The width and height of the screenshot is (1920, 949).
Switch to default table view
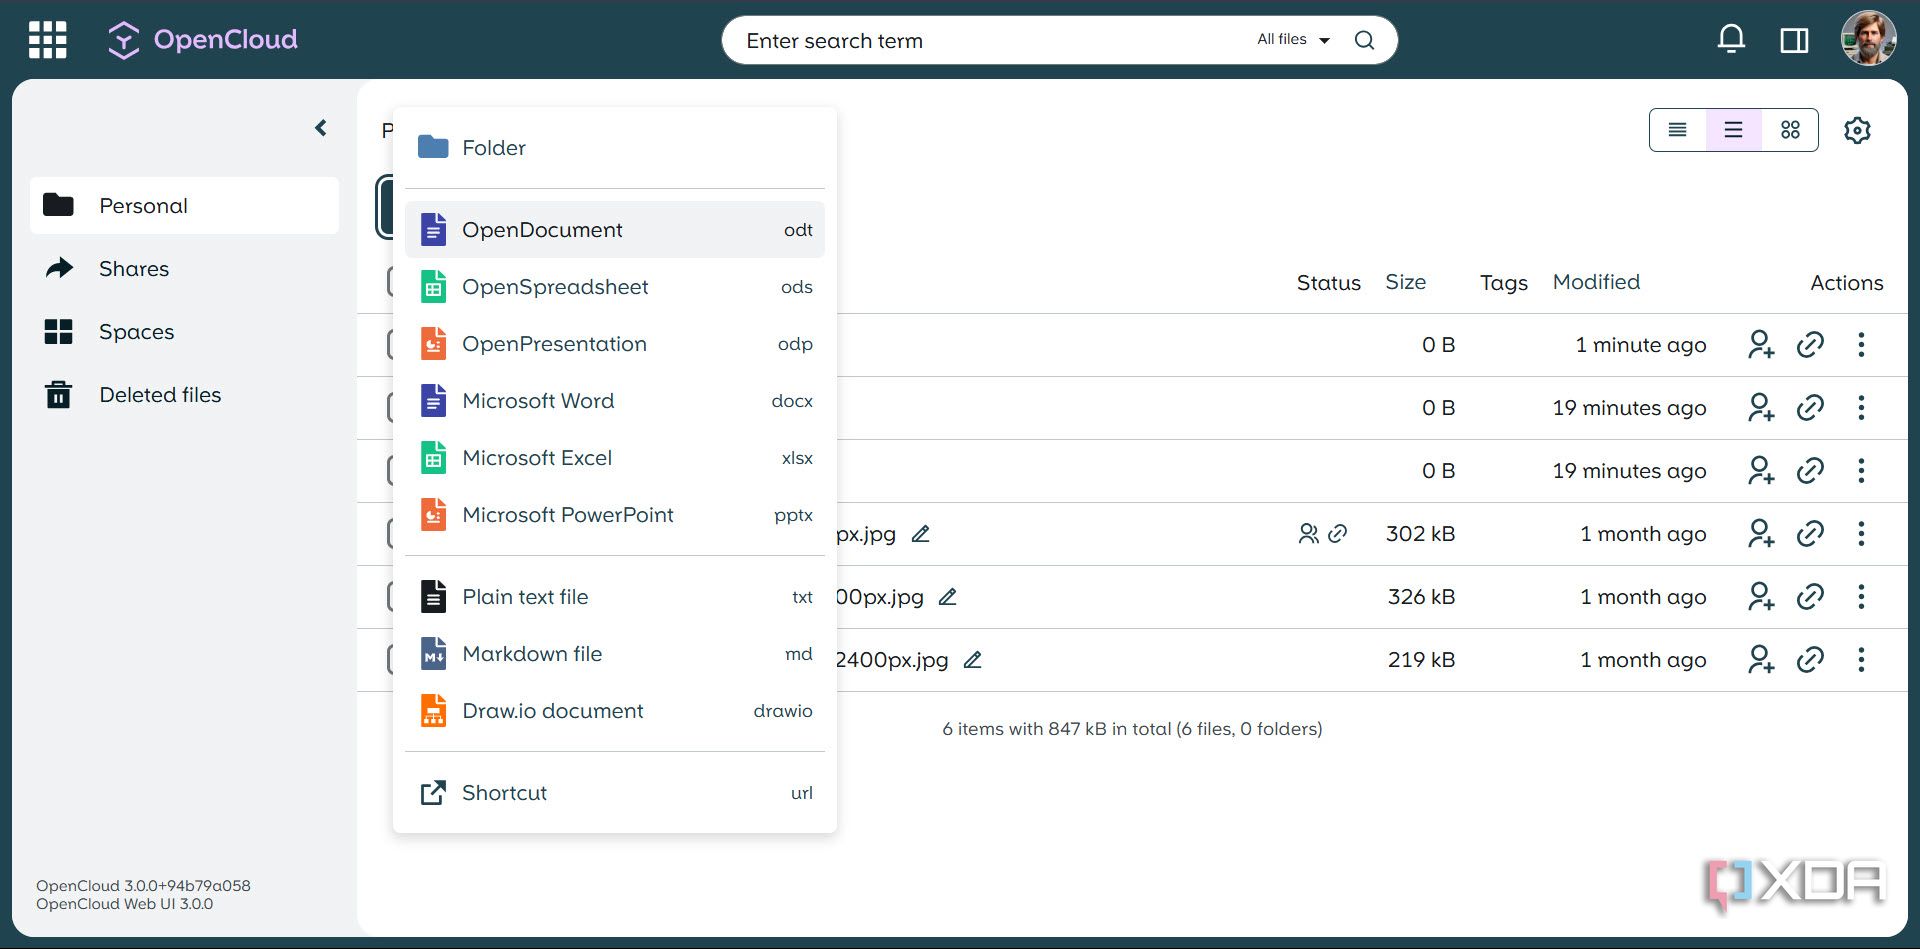1734,130
